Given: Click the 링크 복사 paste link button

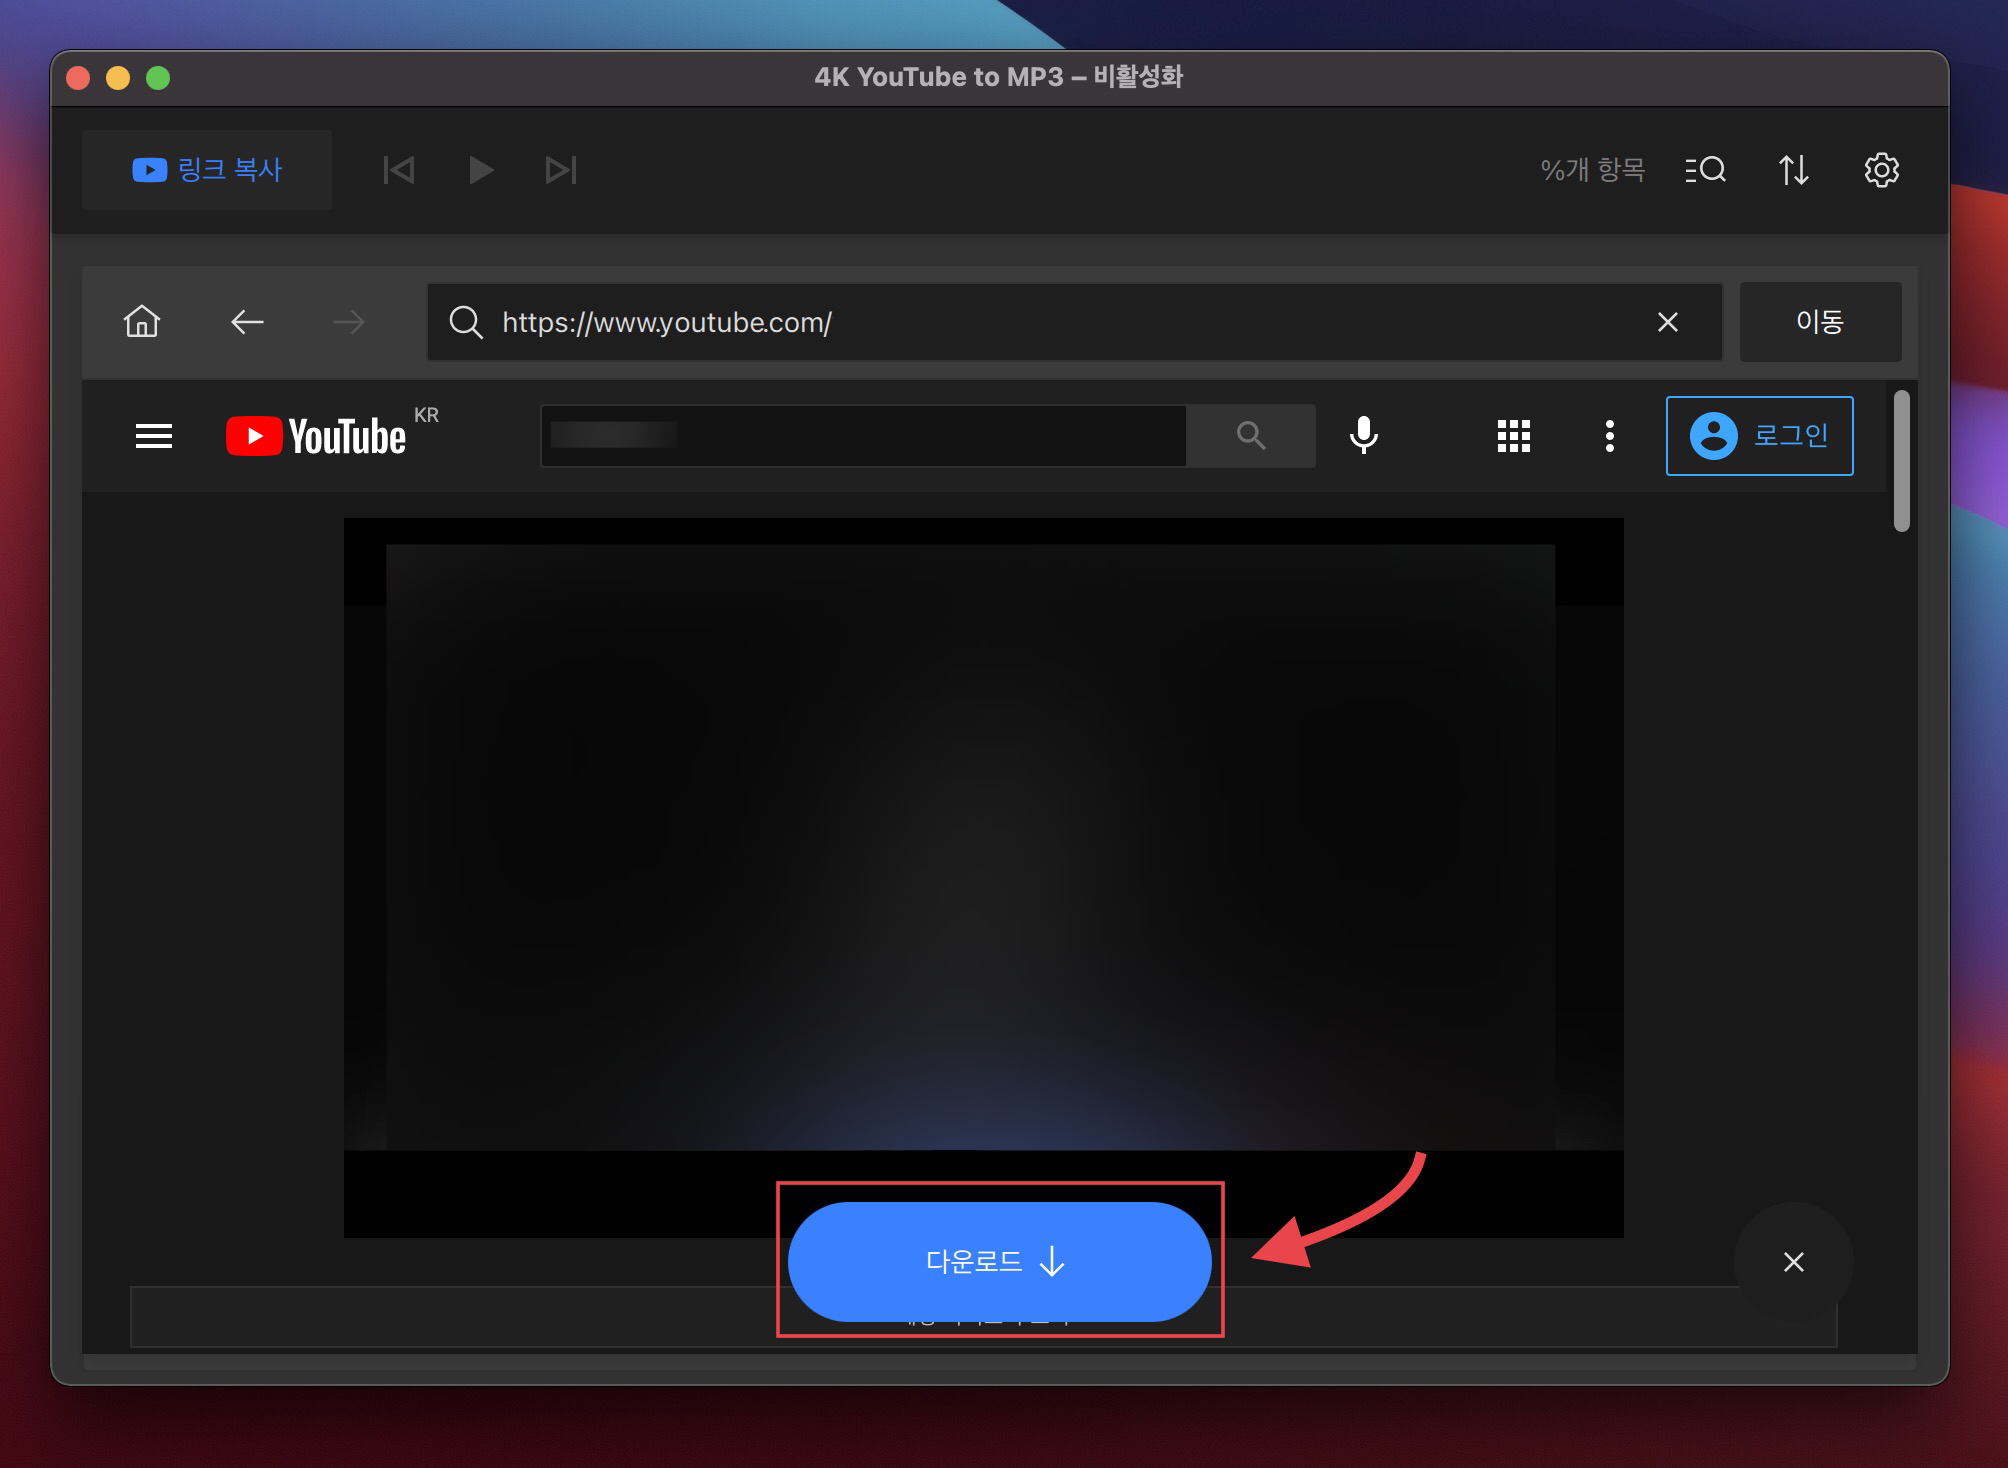Looking at the screenshot, I should pyautogui.click(x=207, y=170).
